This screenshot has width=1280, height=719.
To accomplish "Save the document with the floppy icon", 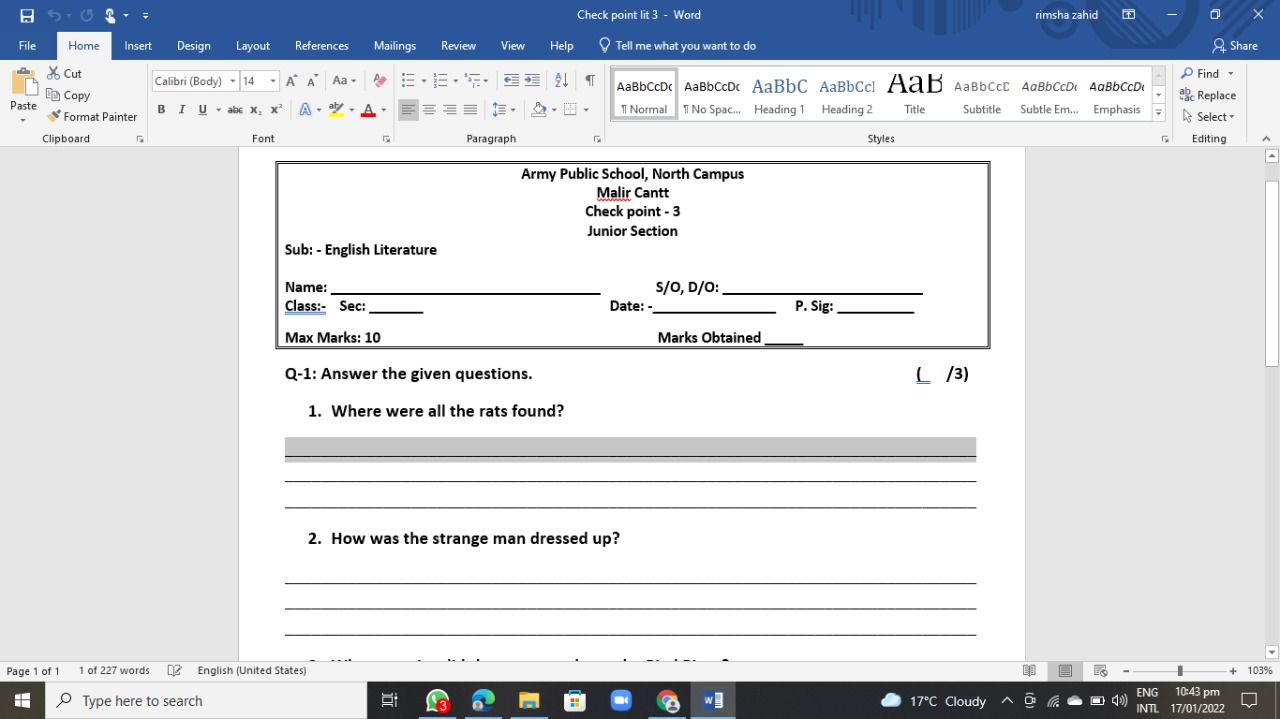I will pyautogui.click(x=27, y=15).
